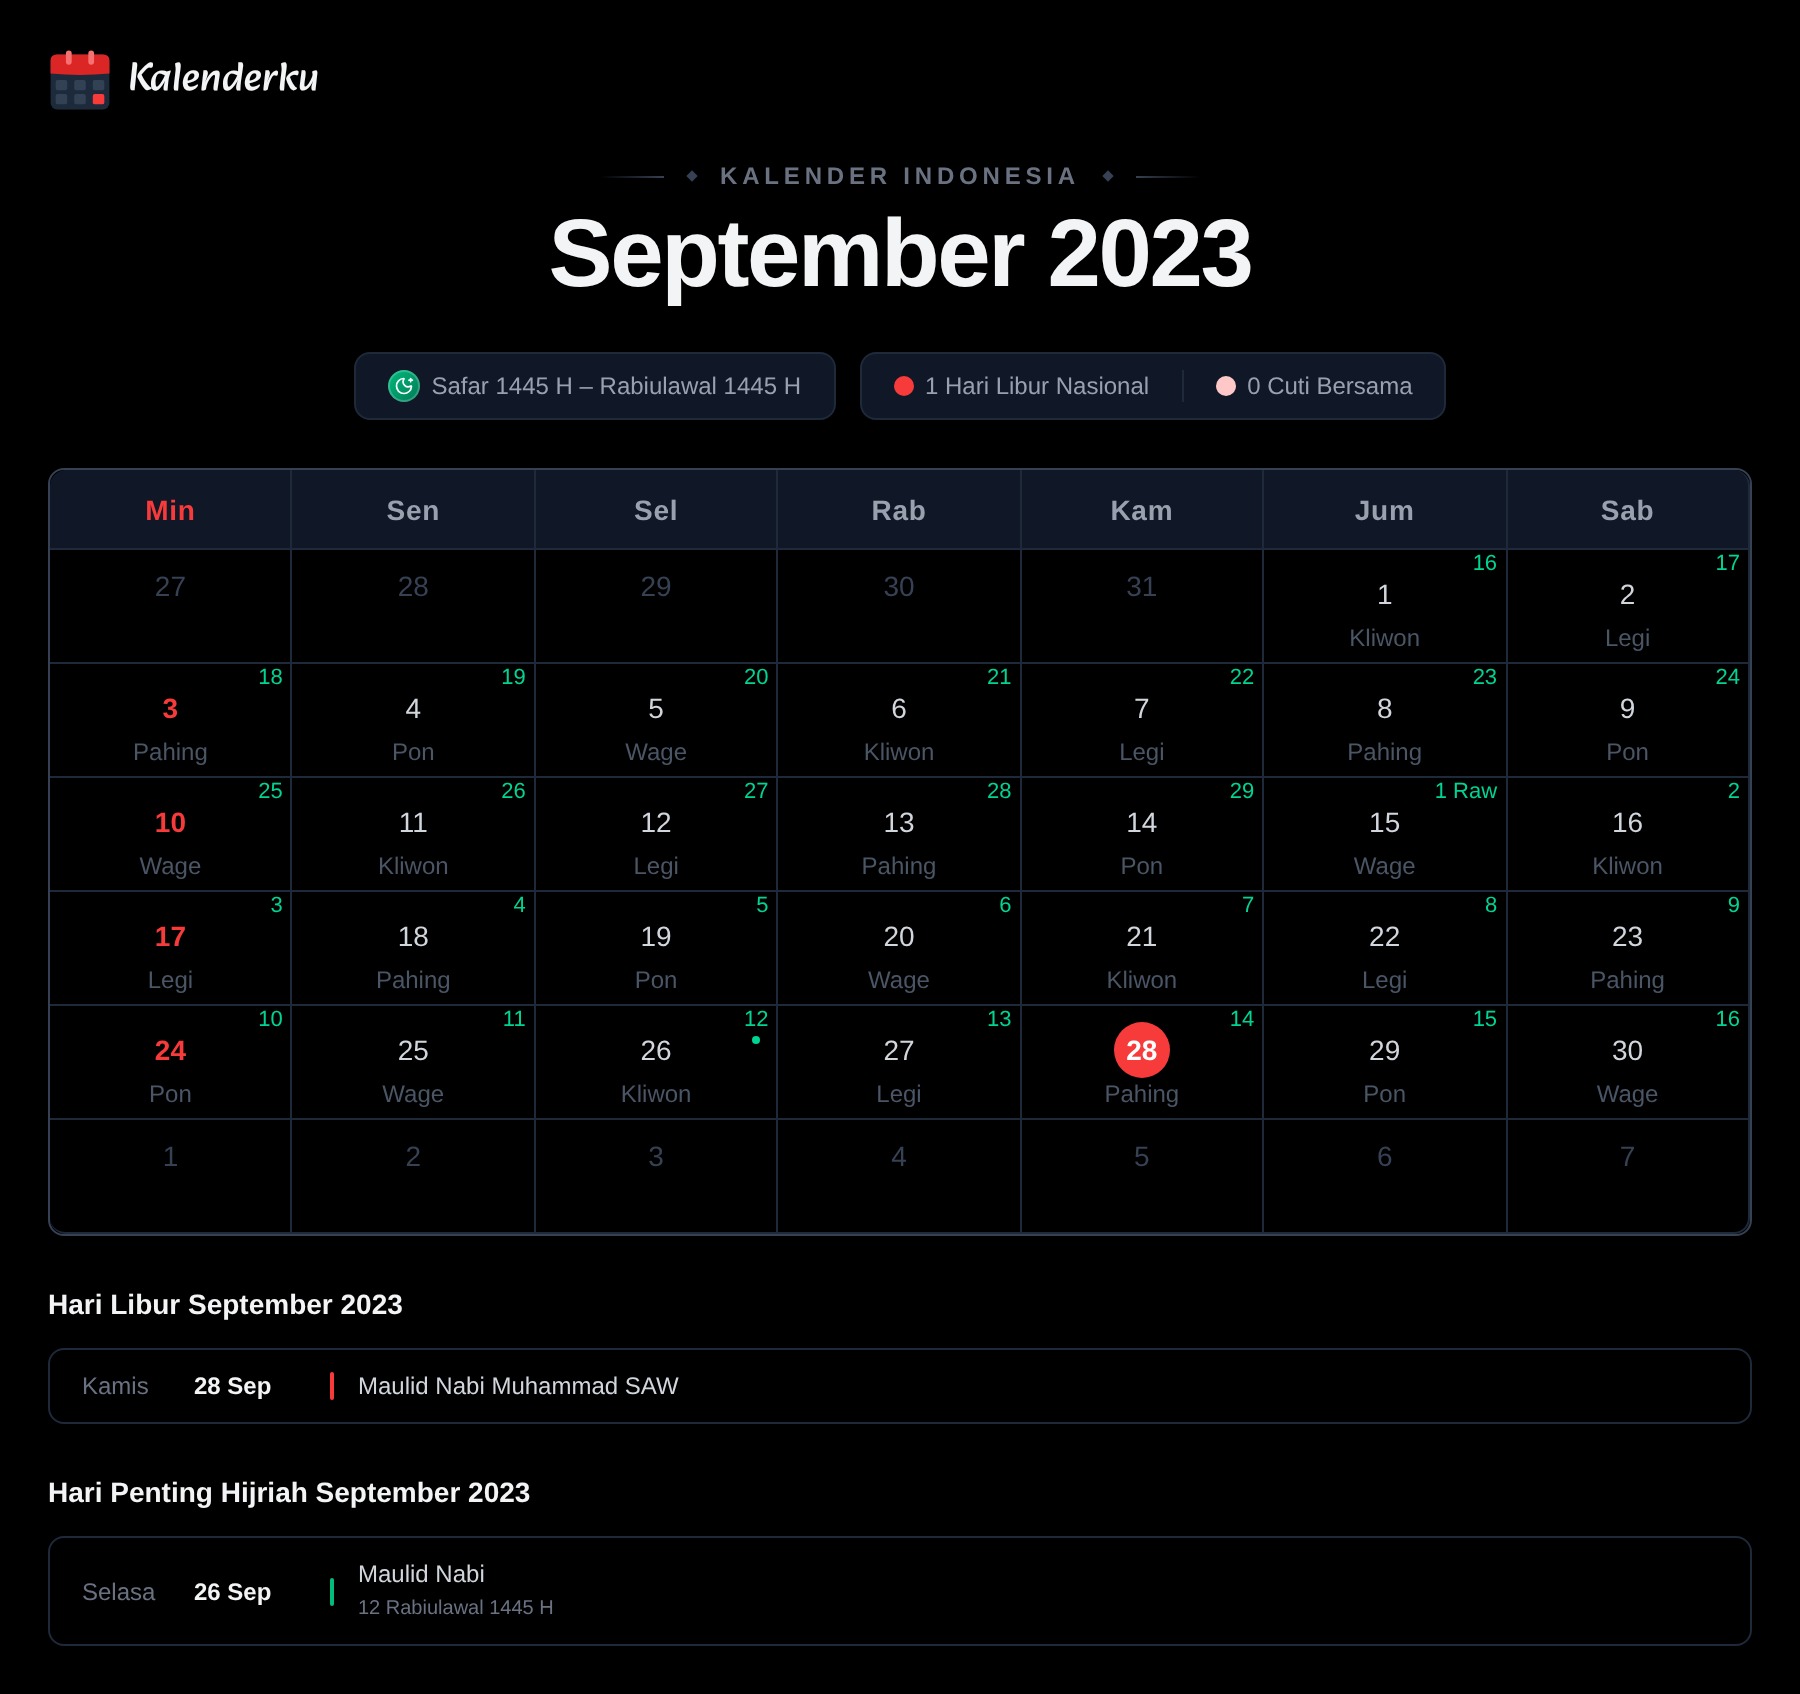Go to next month date 7
The height and width of the screenshot is (1694, 1800).
1628,1176
